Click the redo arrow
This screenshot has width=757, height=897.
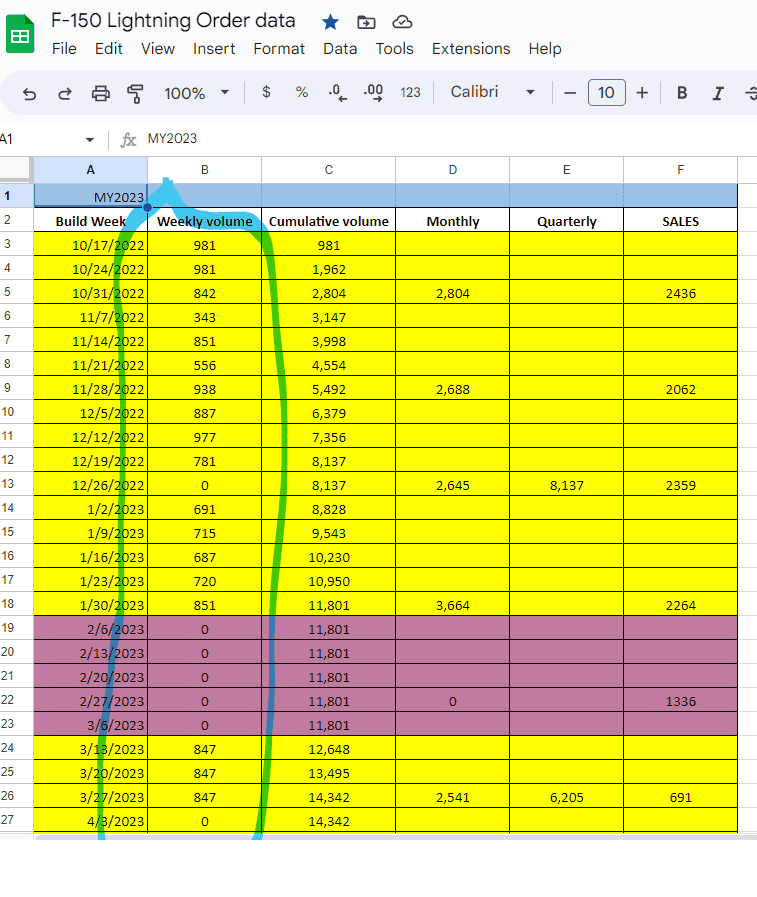(65, 93)
